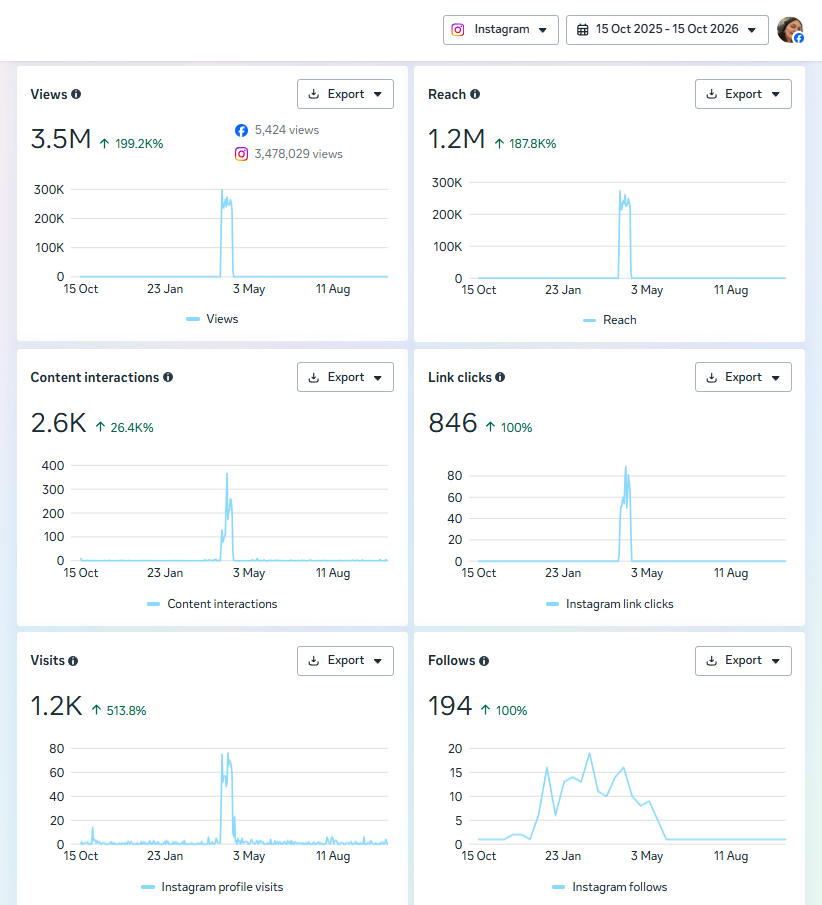Toggle the Views legend swatch
This screenshot has height=905, width=822.
193,319
